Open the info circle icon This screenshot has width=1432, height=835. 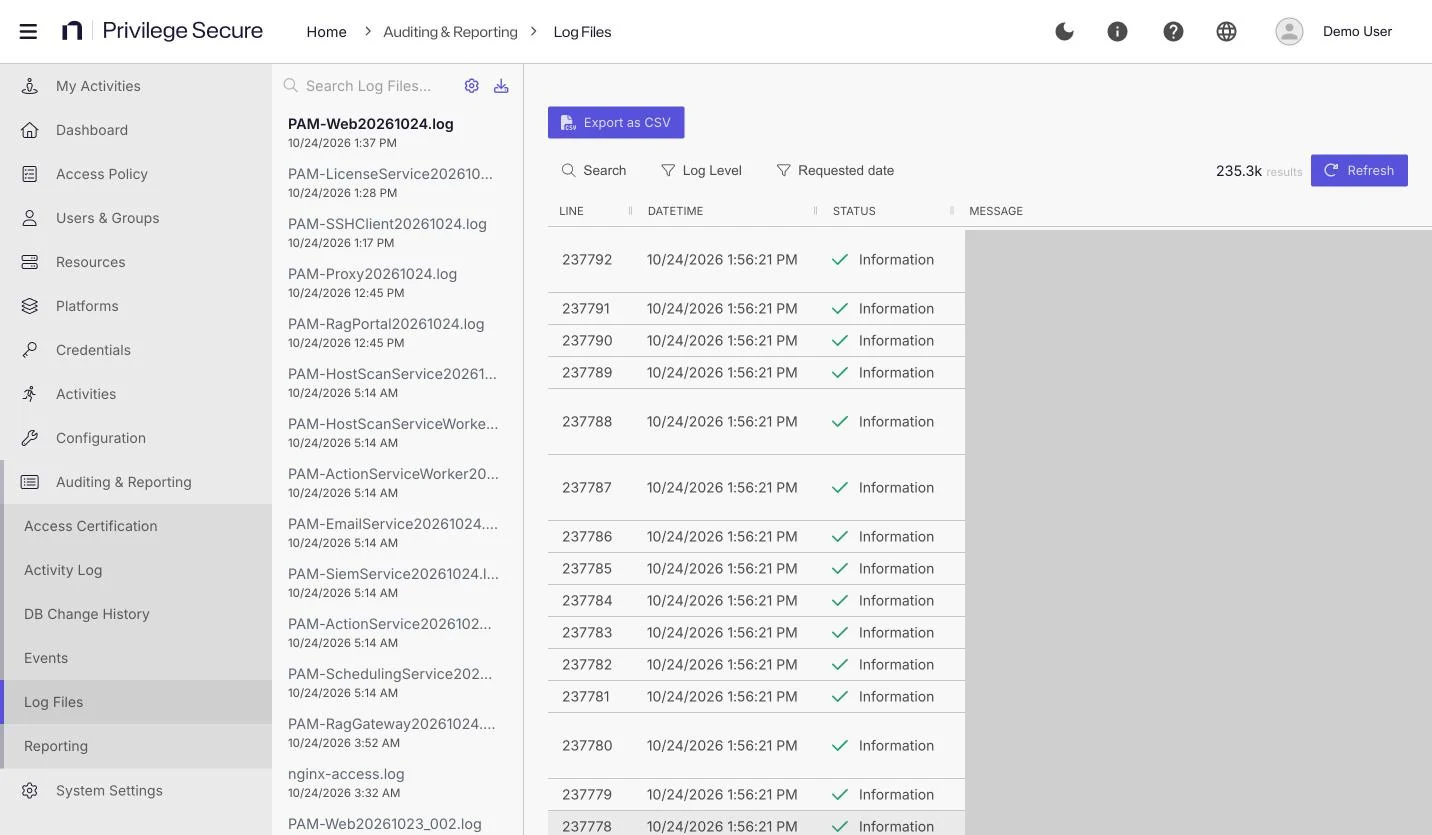(x=1118, y=32)
